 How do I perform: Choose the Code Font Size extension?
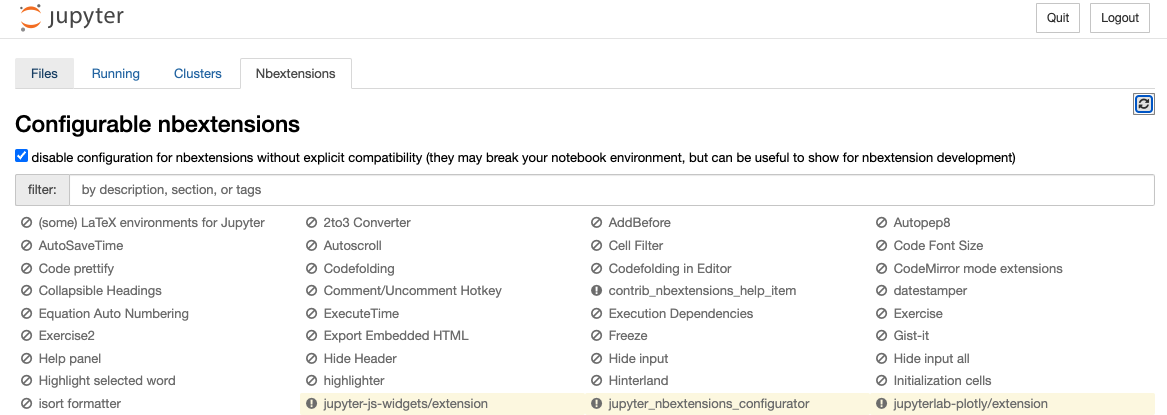[938, 246]
